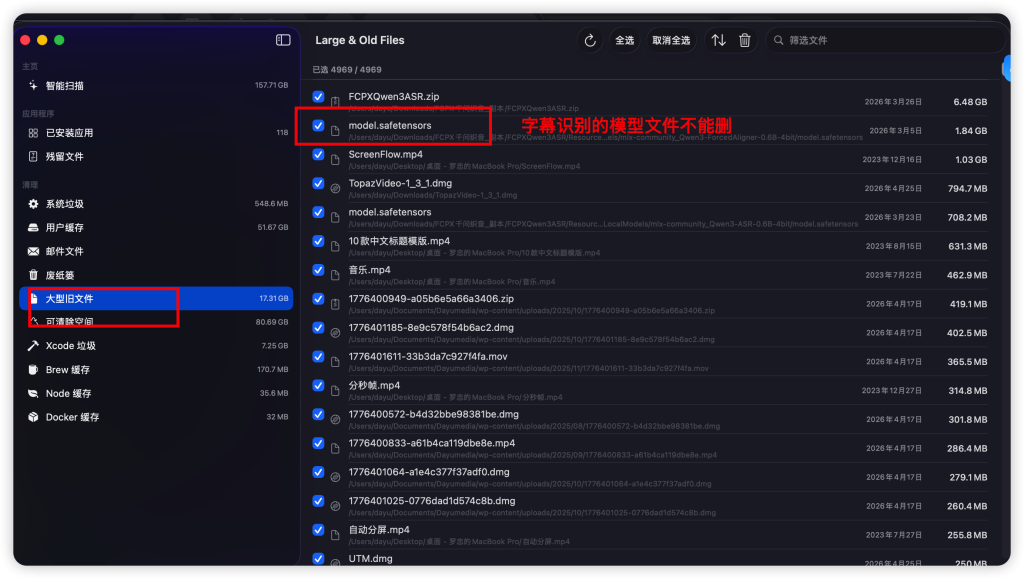Click the trash delete icon in toolbar

pos(745,40)
